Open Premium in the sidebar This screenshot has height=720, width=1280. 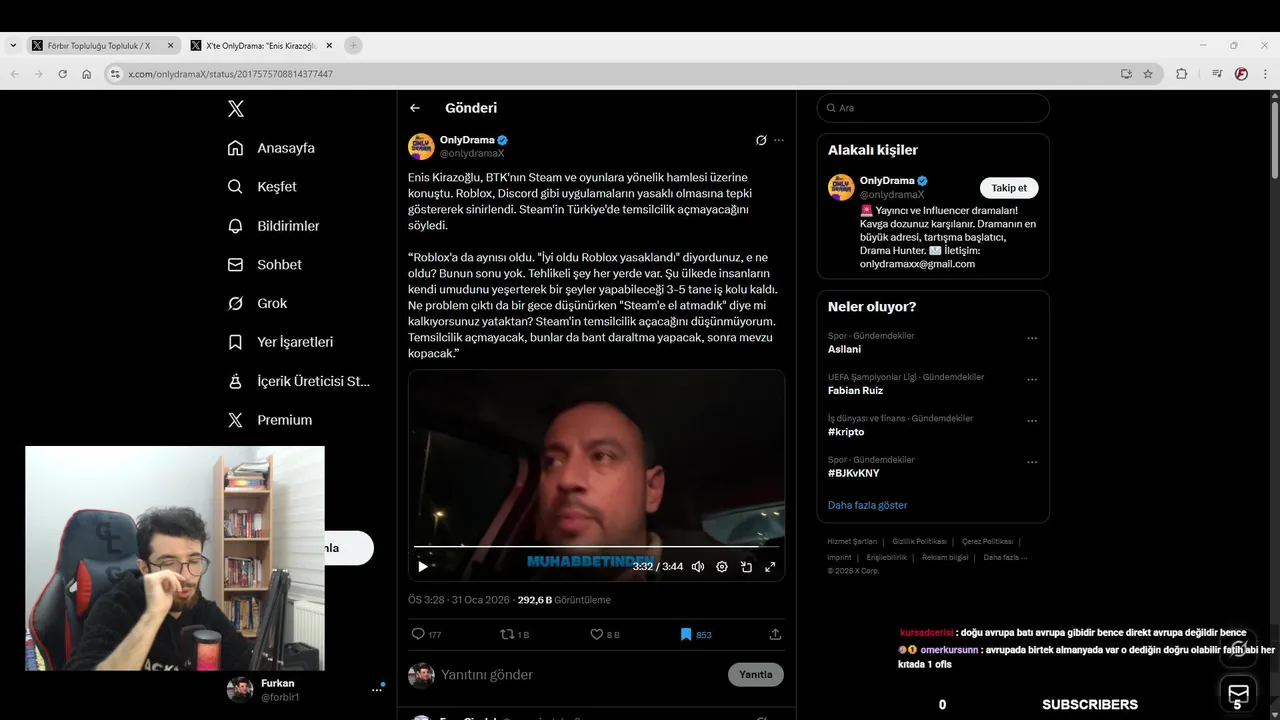click(270, 420)
